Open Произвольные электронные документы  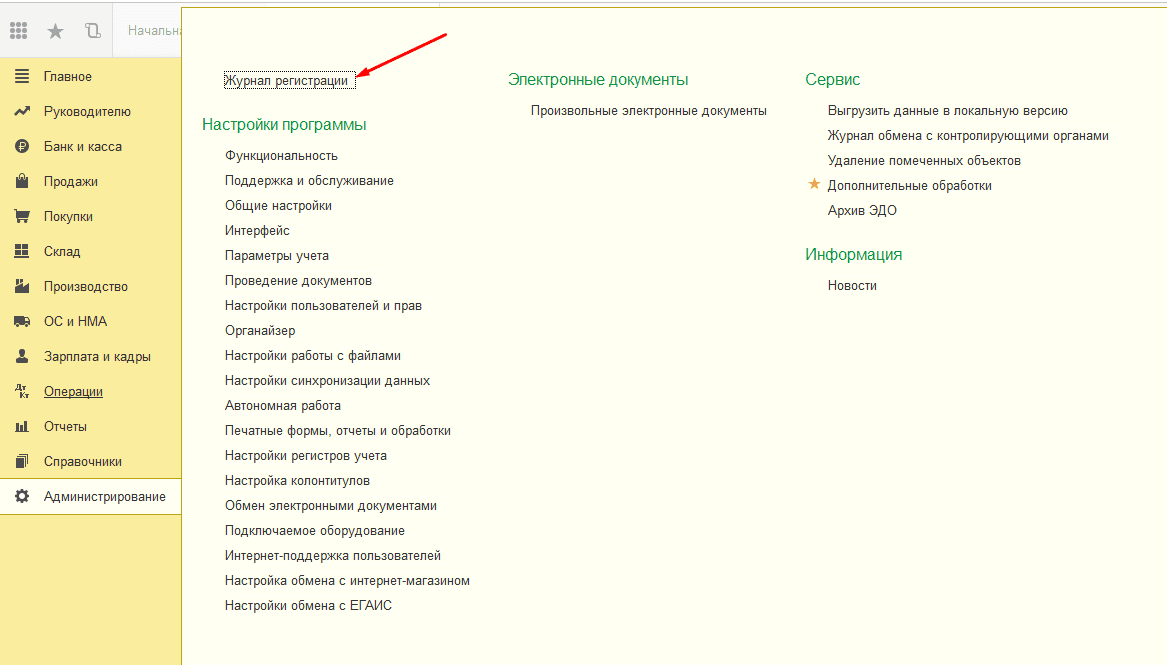coord(648,111)
